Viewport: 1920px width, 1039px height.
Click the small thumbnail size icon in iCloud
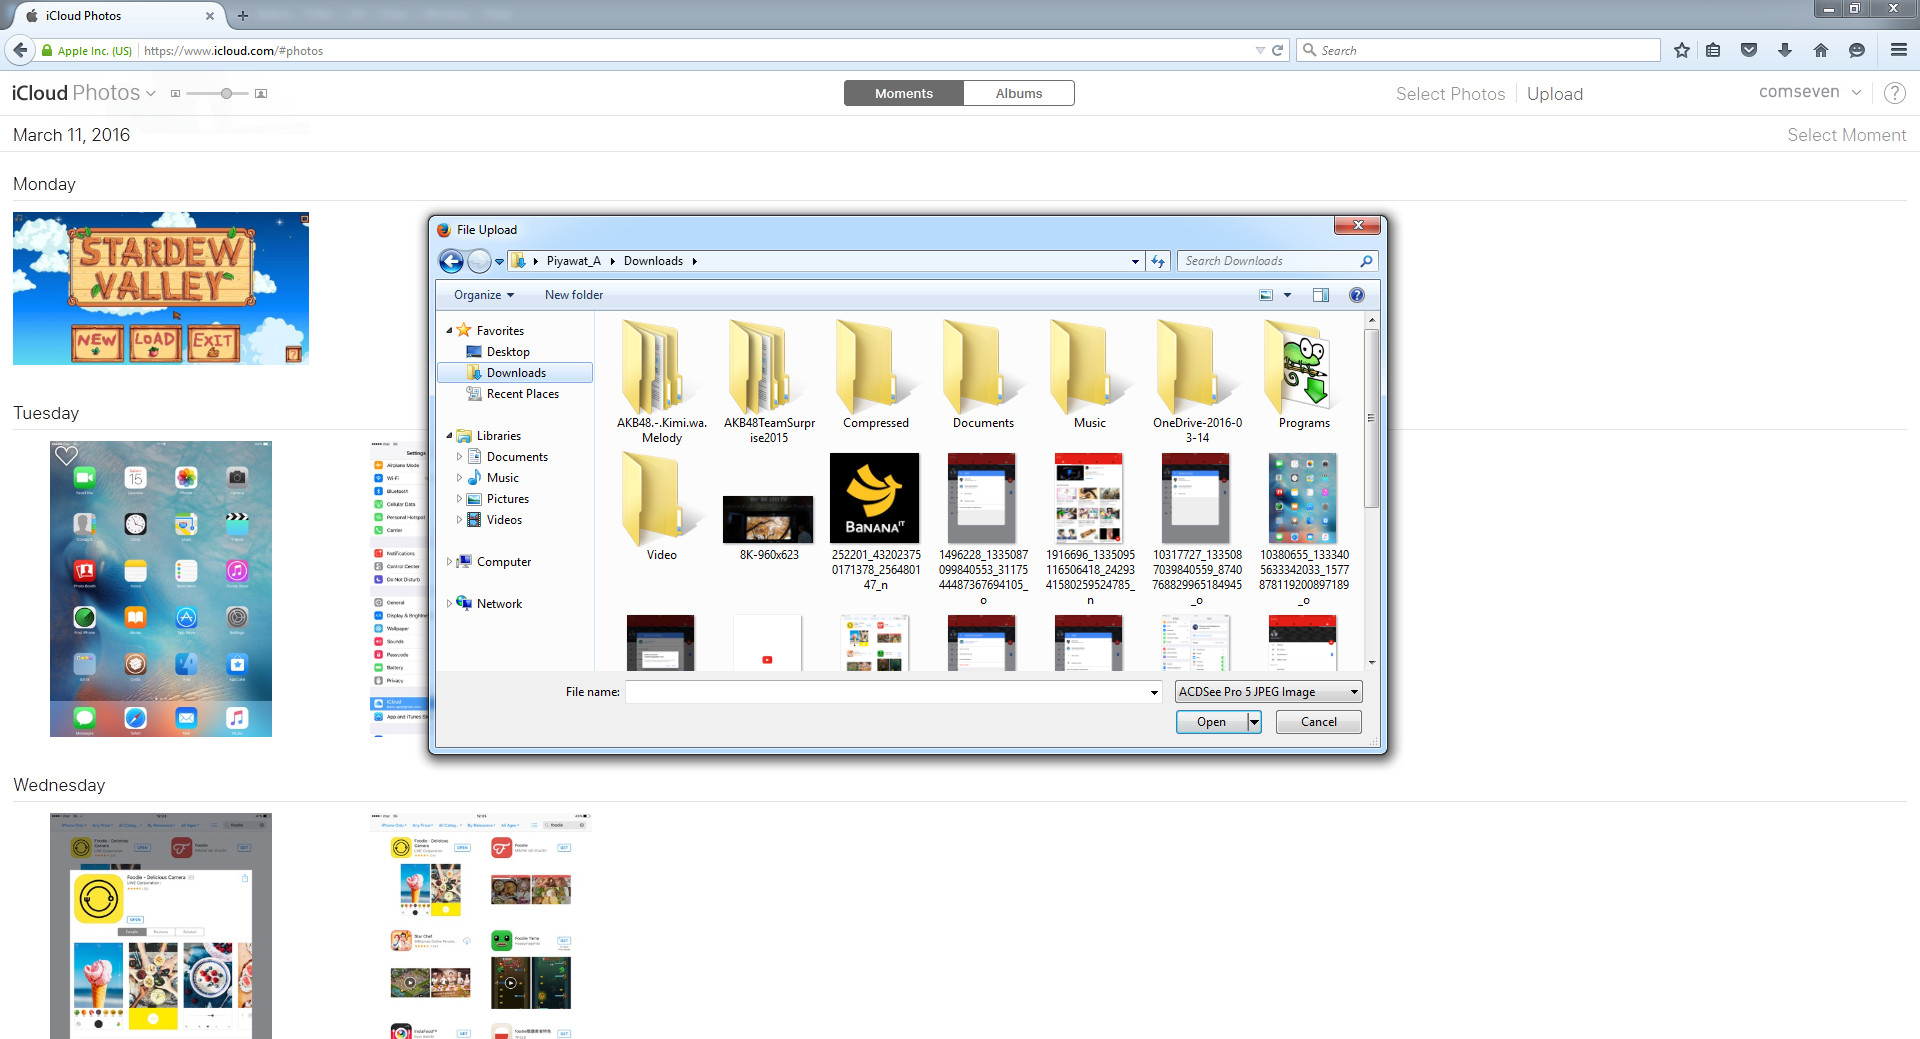point(175,93)
